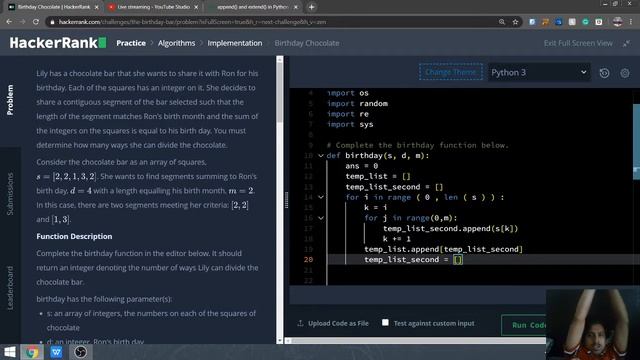Open the Chrome profile avatar
Image resolution: width=640 pixels, height=360 pixels.
618,22
